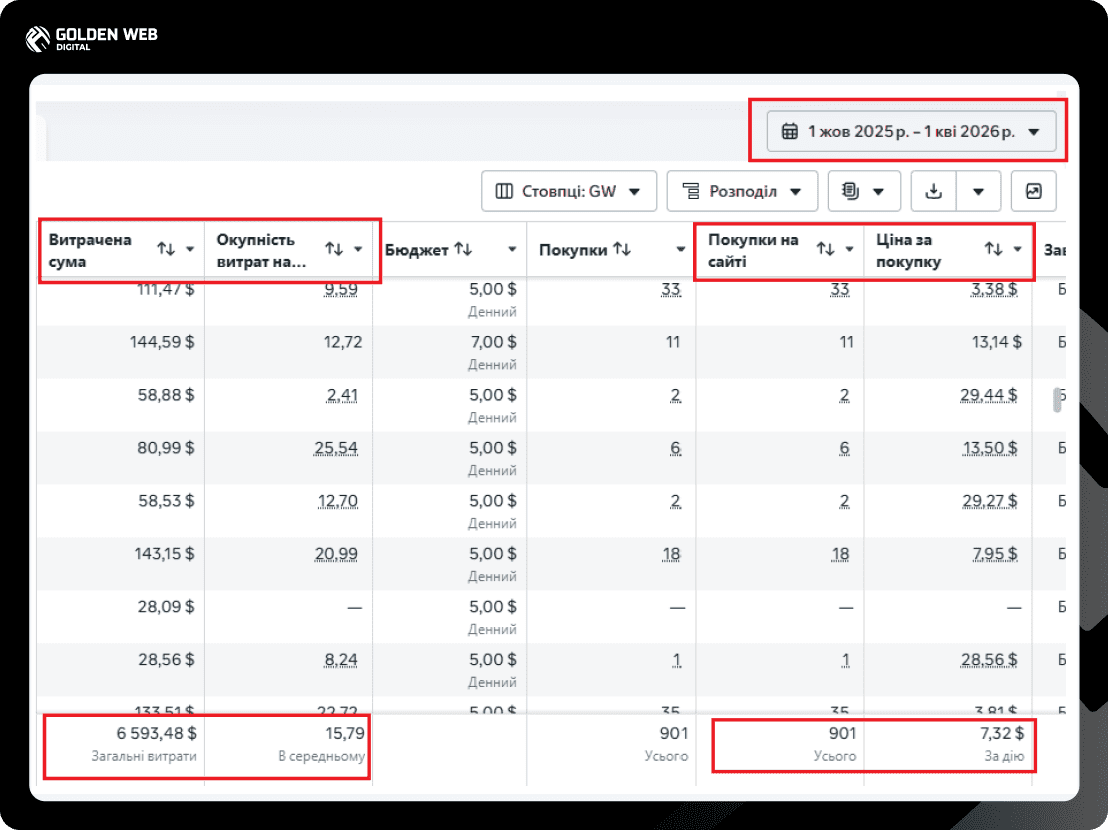Sort by Покупки arrows icon
Screen dimensions: 1108x830
pyautogui.click(x=622, y=249)
